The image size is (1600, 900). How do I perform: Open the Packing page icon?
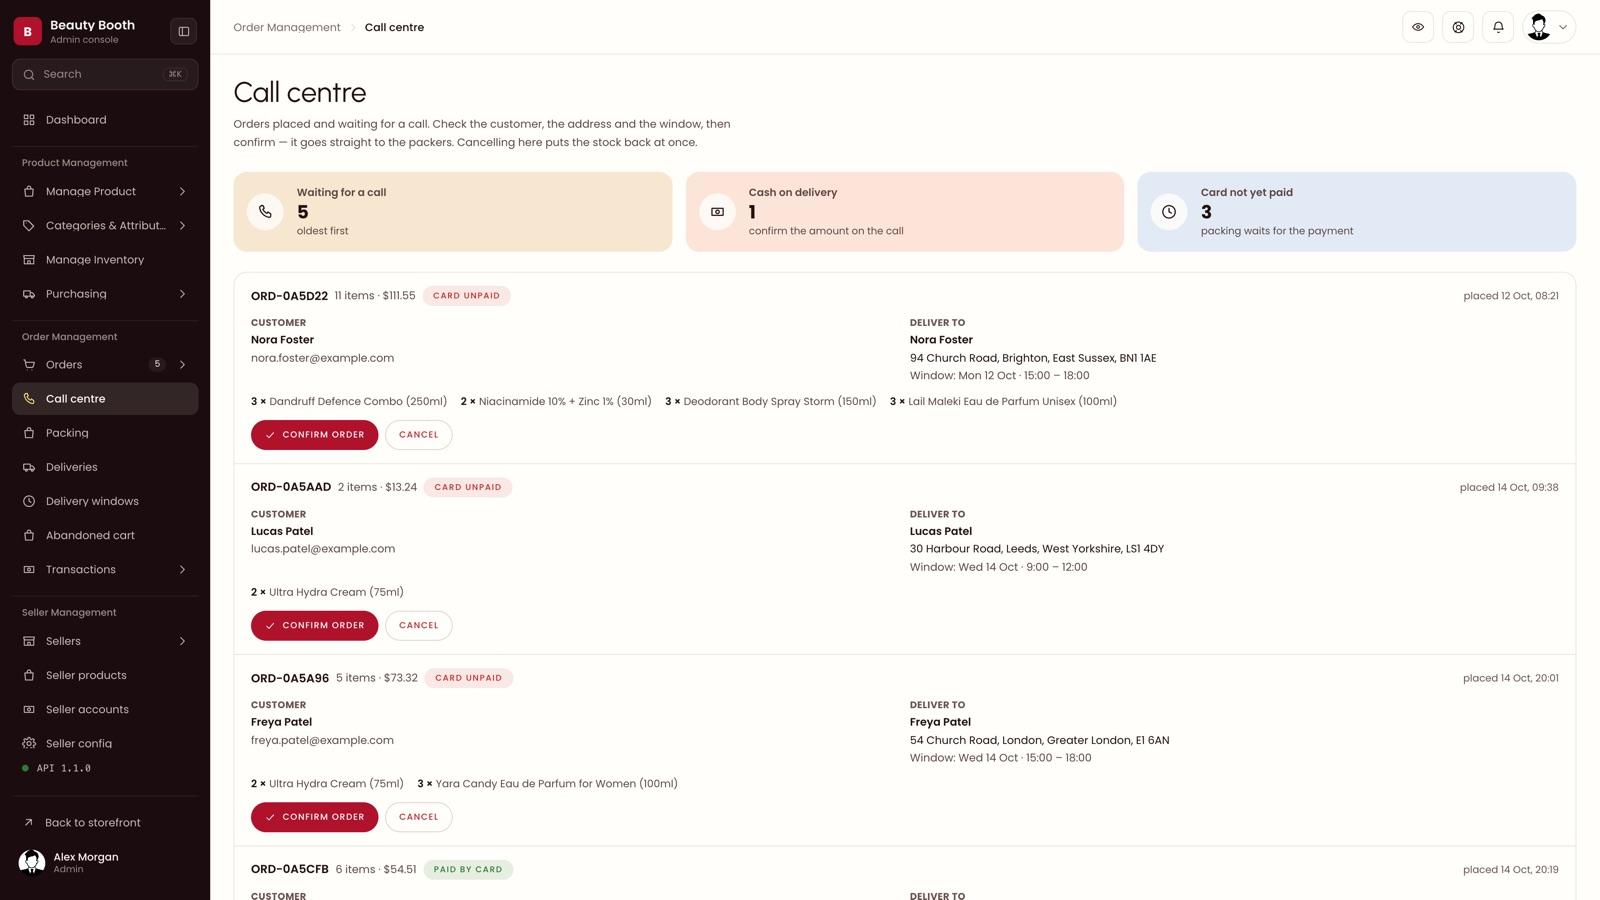(29, 433)
